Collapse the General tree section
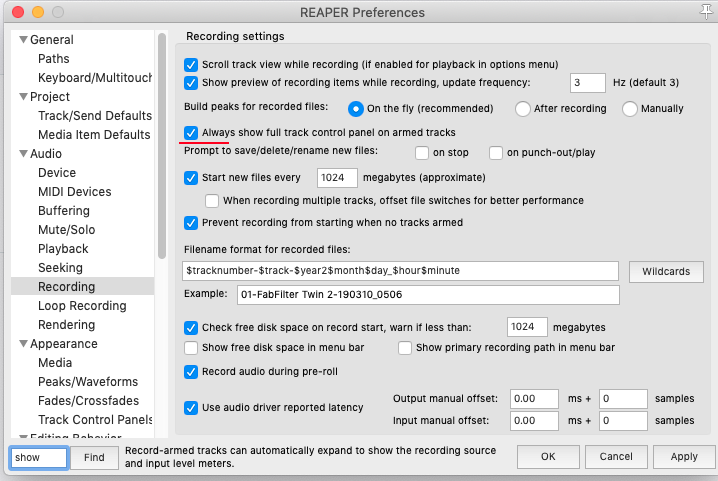 pos(23,40)
